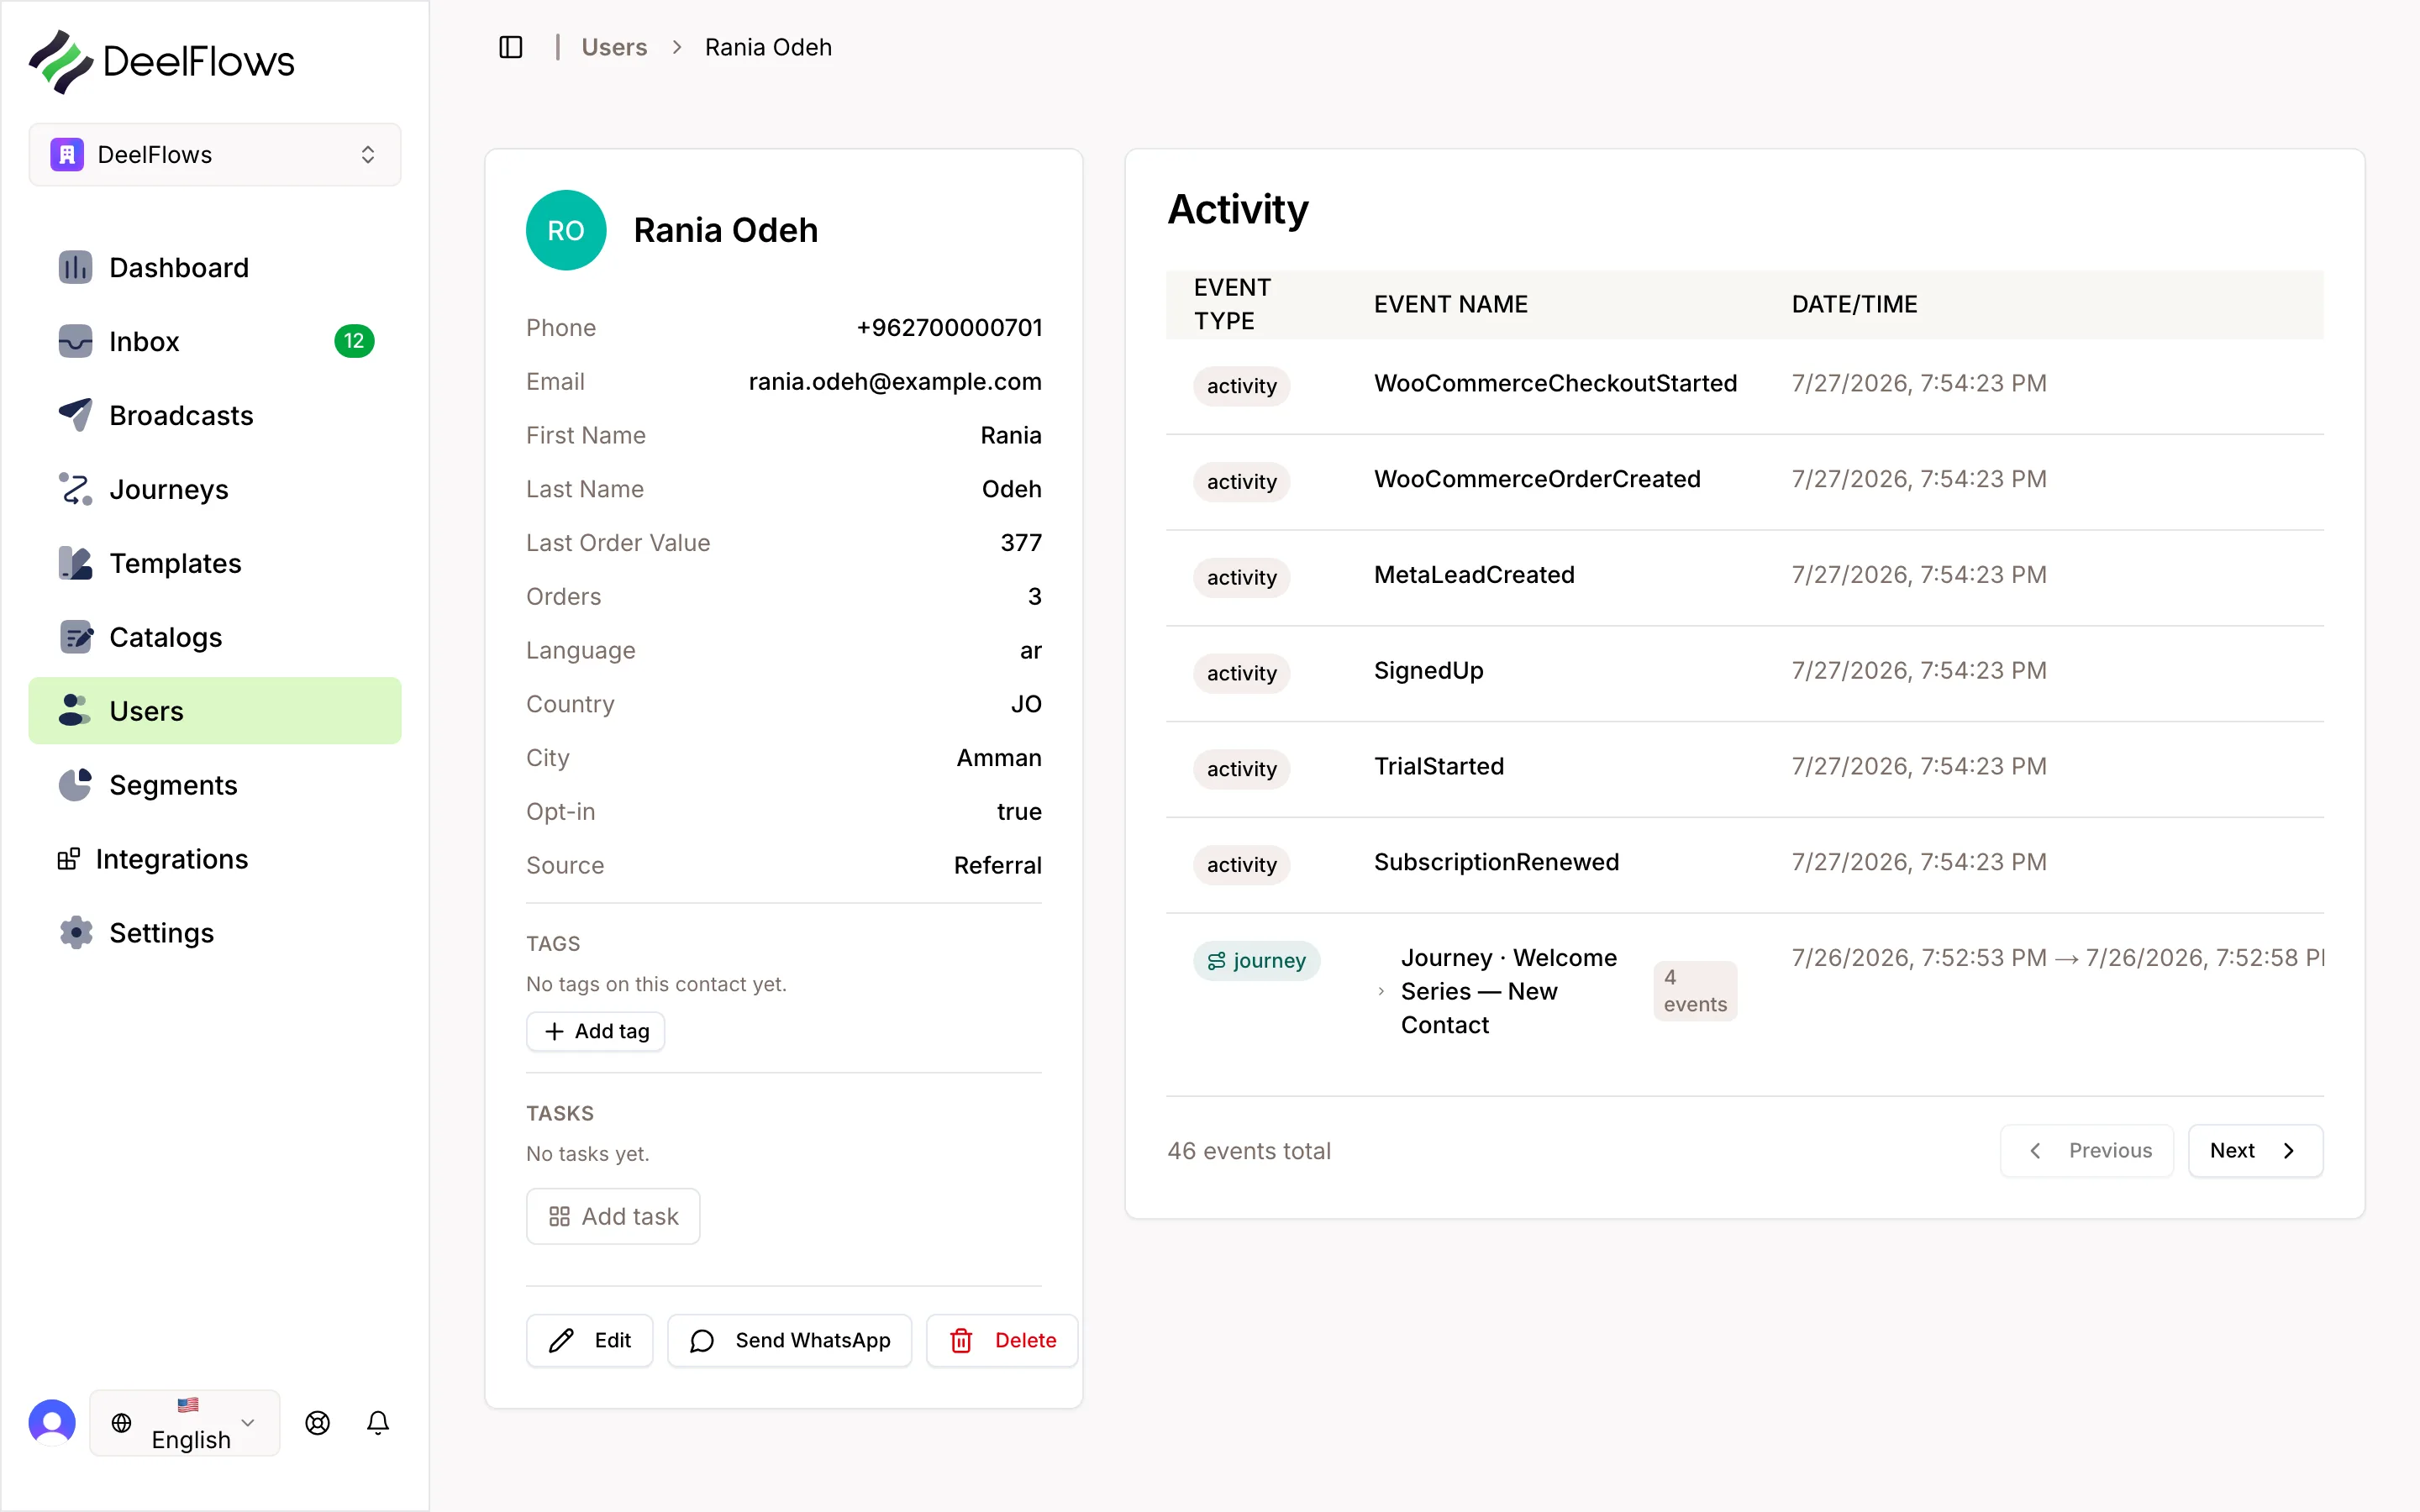Open the Templates page
This screenshot has height=1512, width=2420.
click(215, 563)
